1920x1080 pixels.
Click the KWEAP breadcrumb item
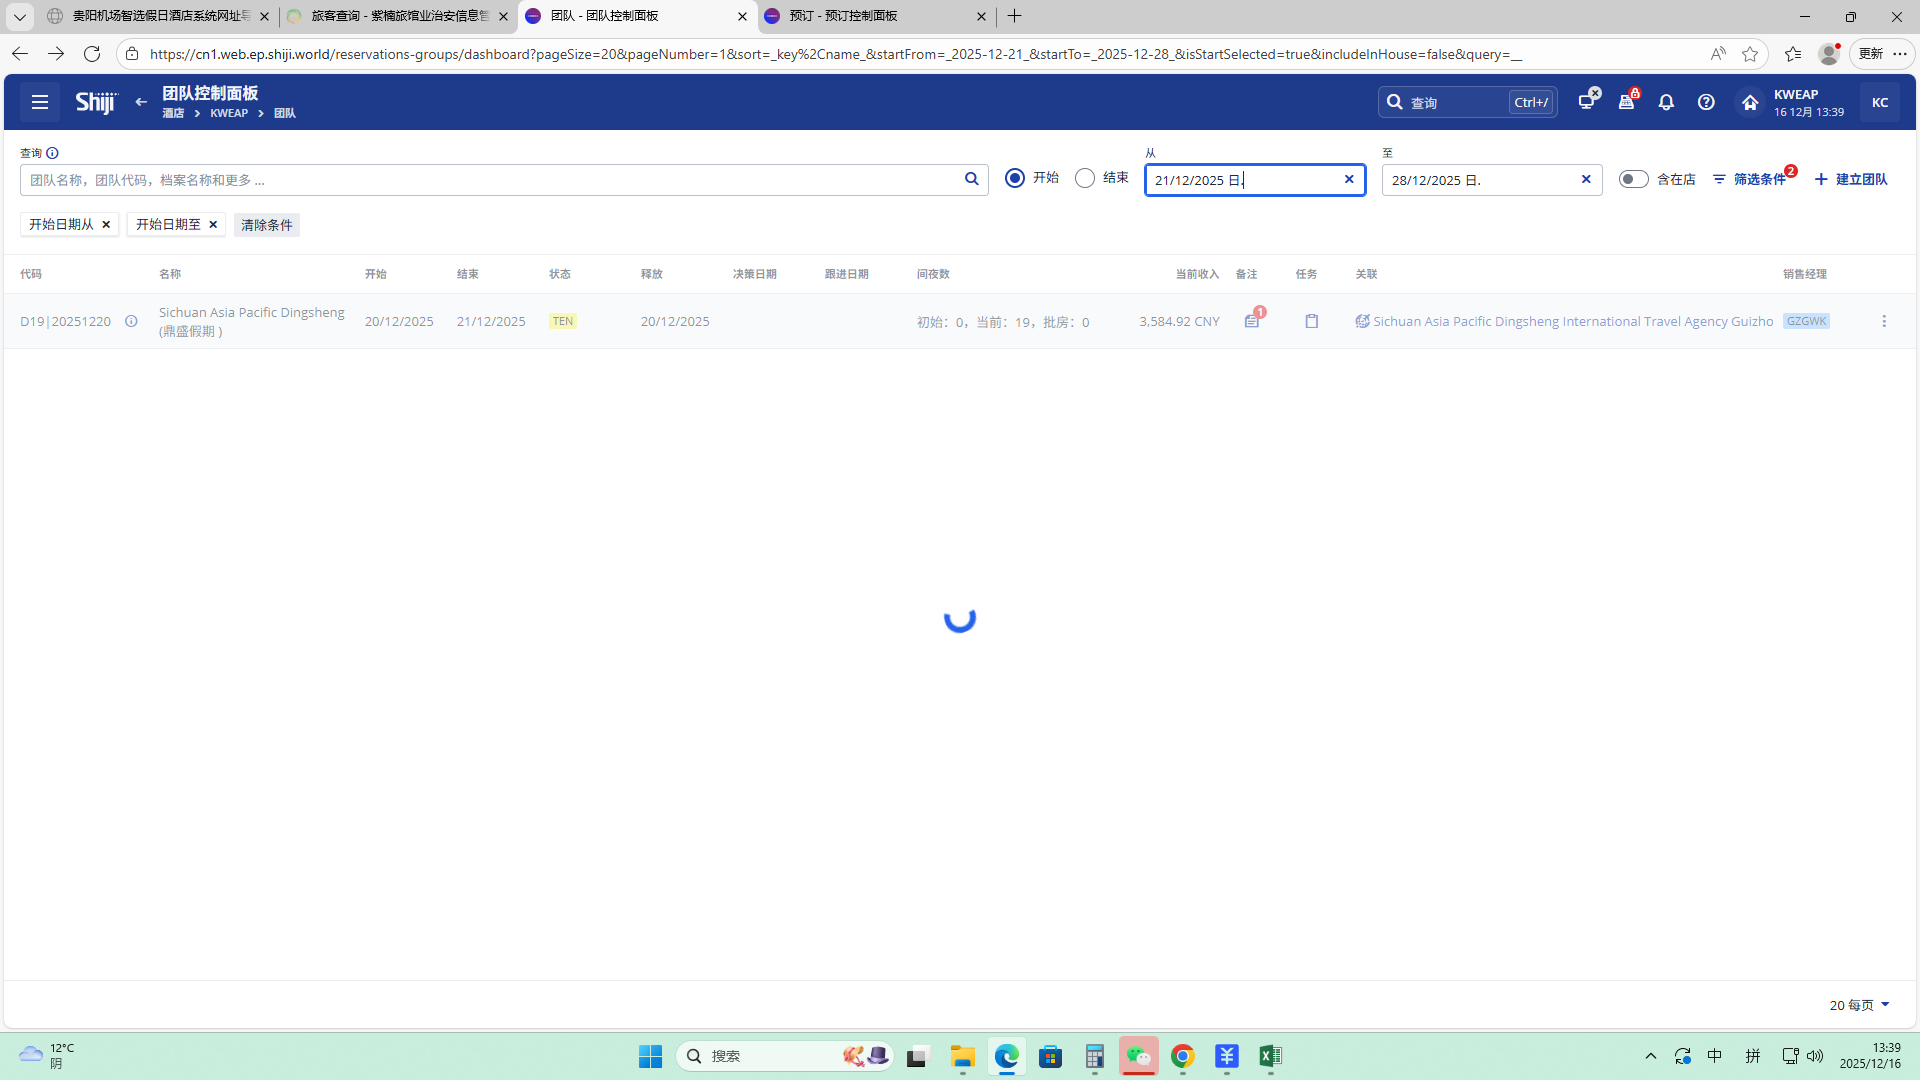pyautogui.click(x=229, y=113)
